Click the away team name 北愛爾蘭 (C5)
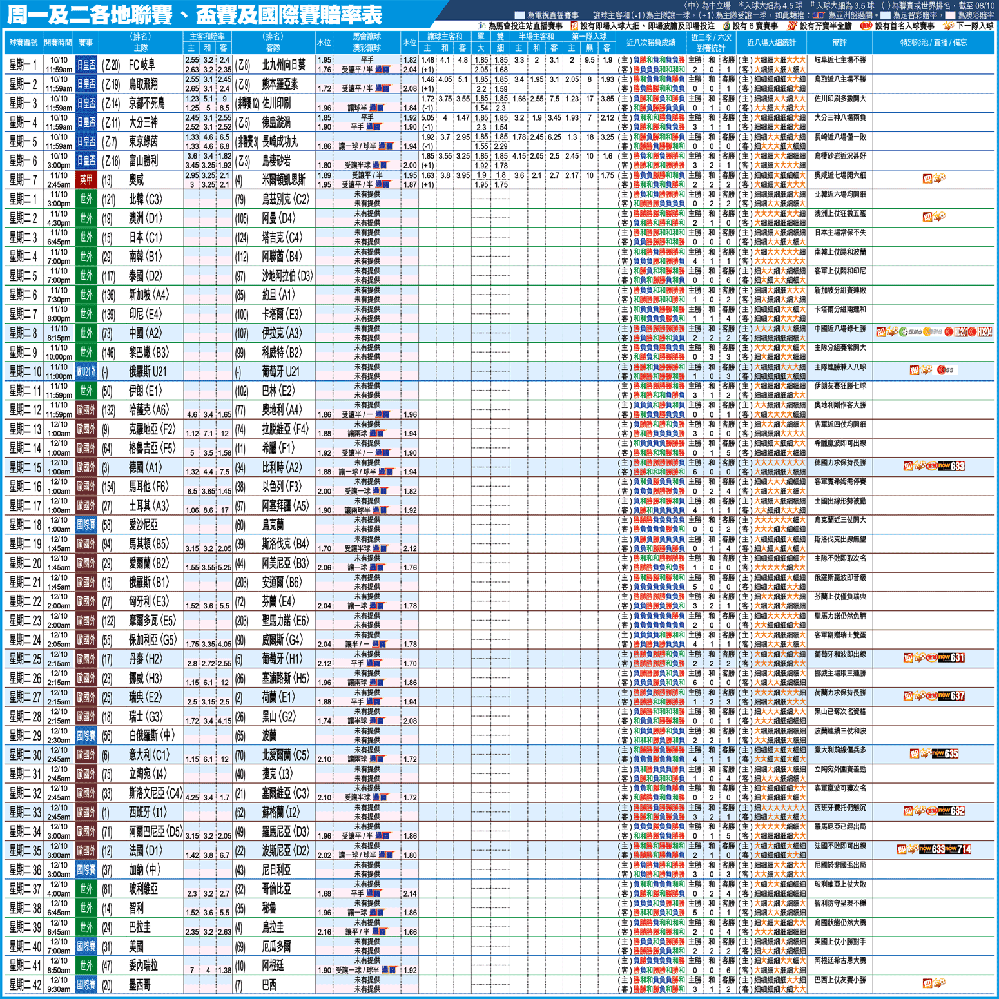 point(285,755)
